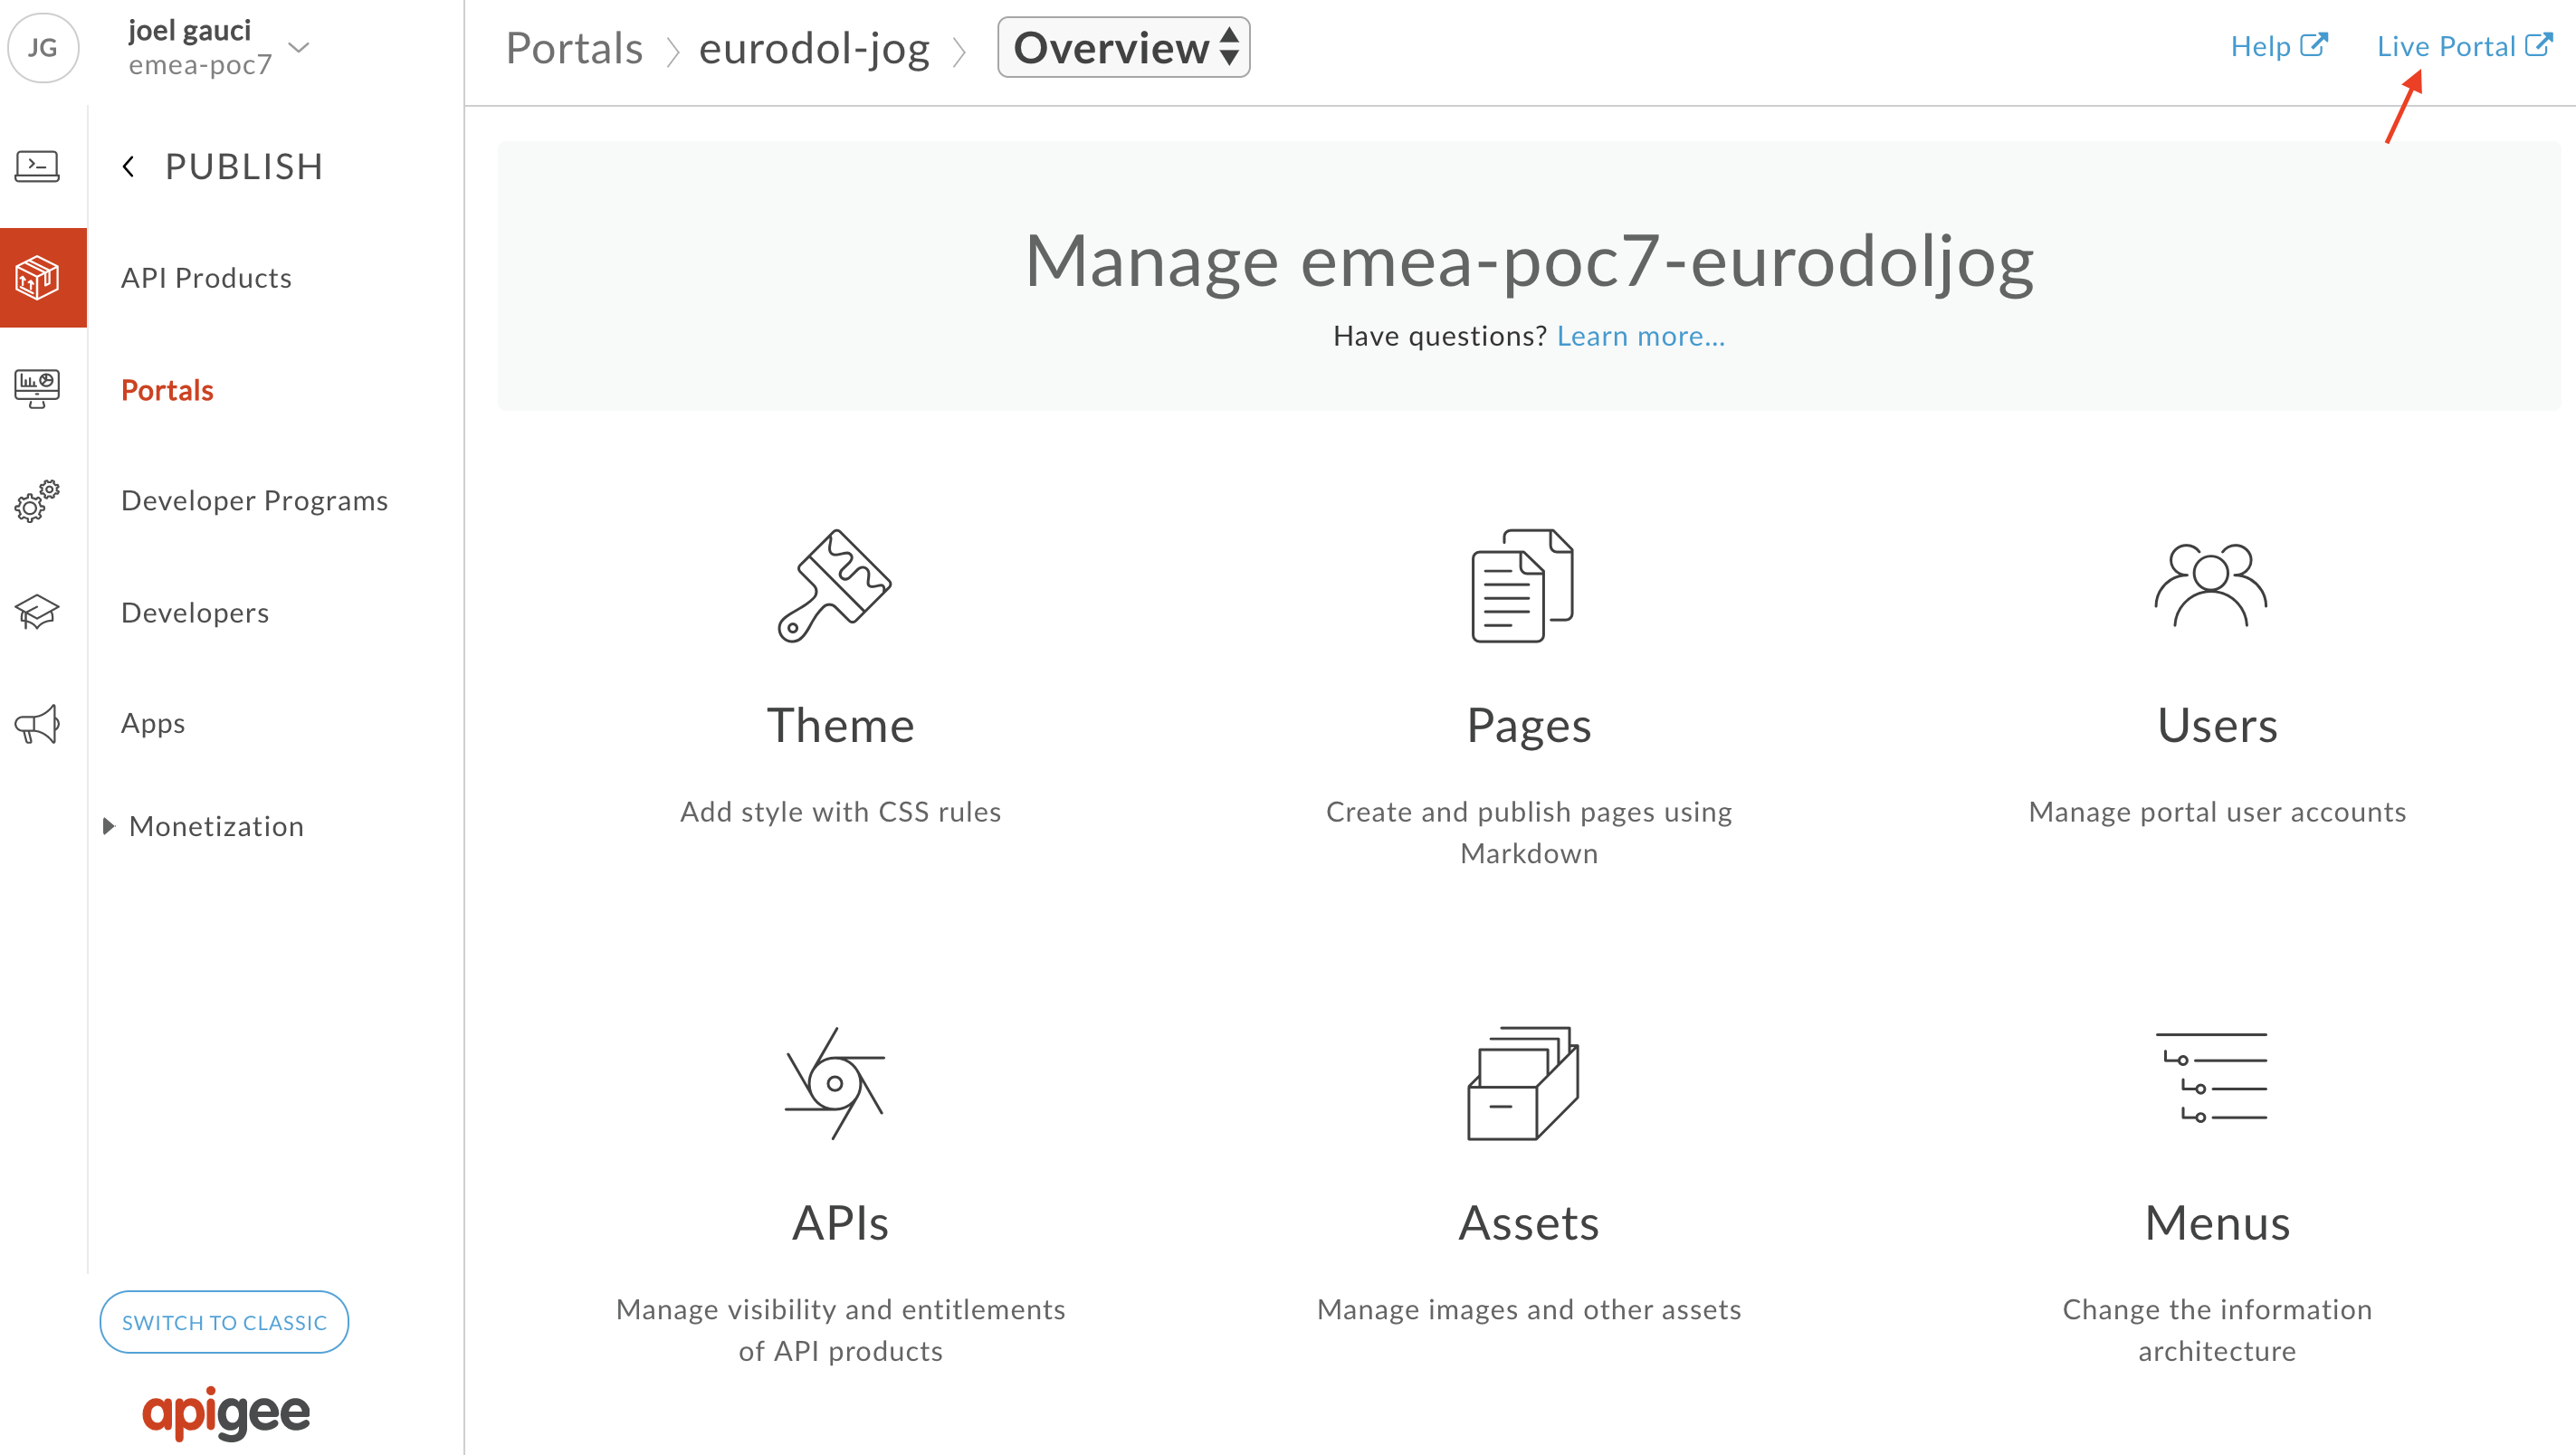Image resolution: width=2576 pixels, height=1455 pixels.
Task: Click the external link icon beside Help
Action: point(2314,45)
